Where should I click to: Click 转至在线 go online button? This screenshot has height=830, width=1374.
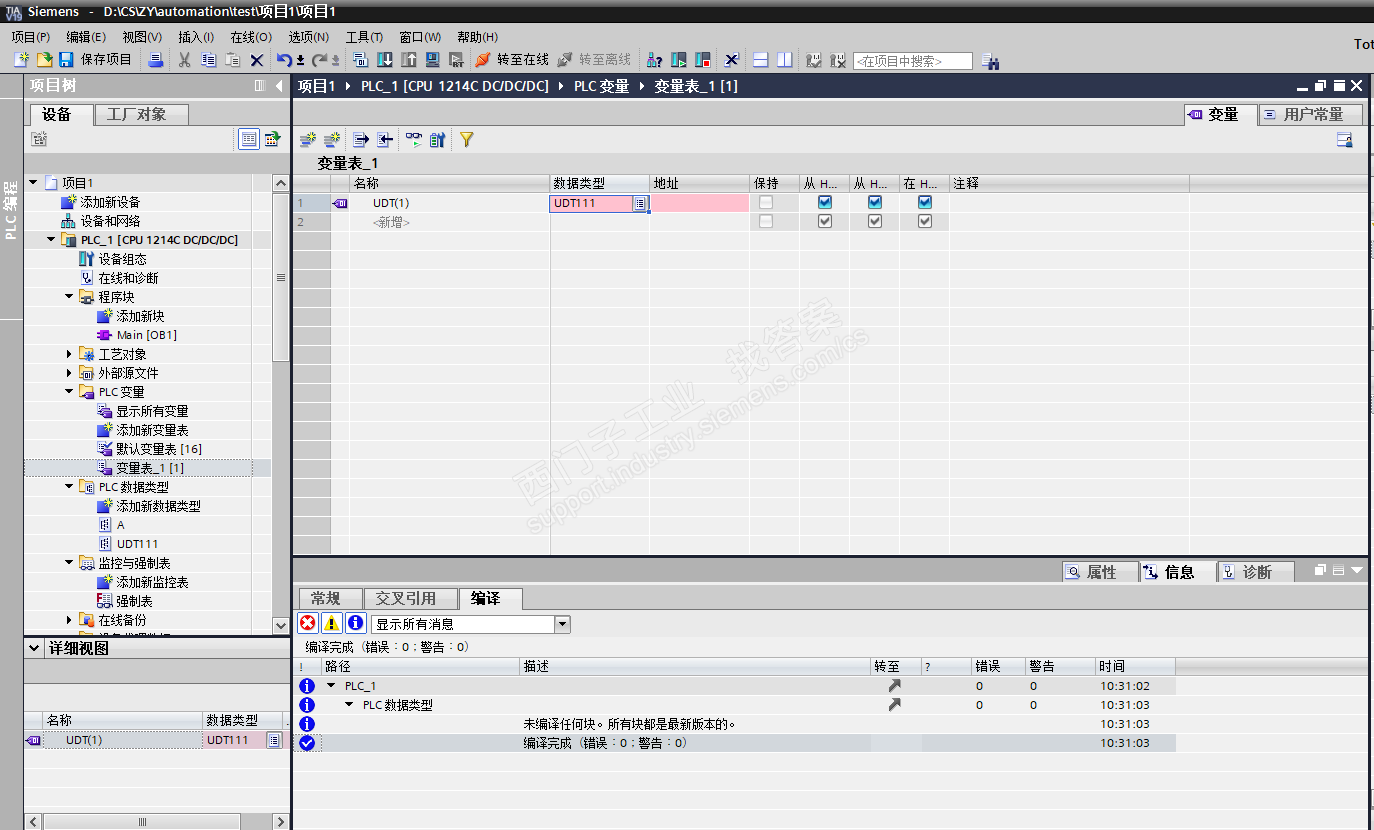(x=513, y=60)
